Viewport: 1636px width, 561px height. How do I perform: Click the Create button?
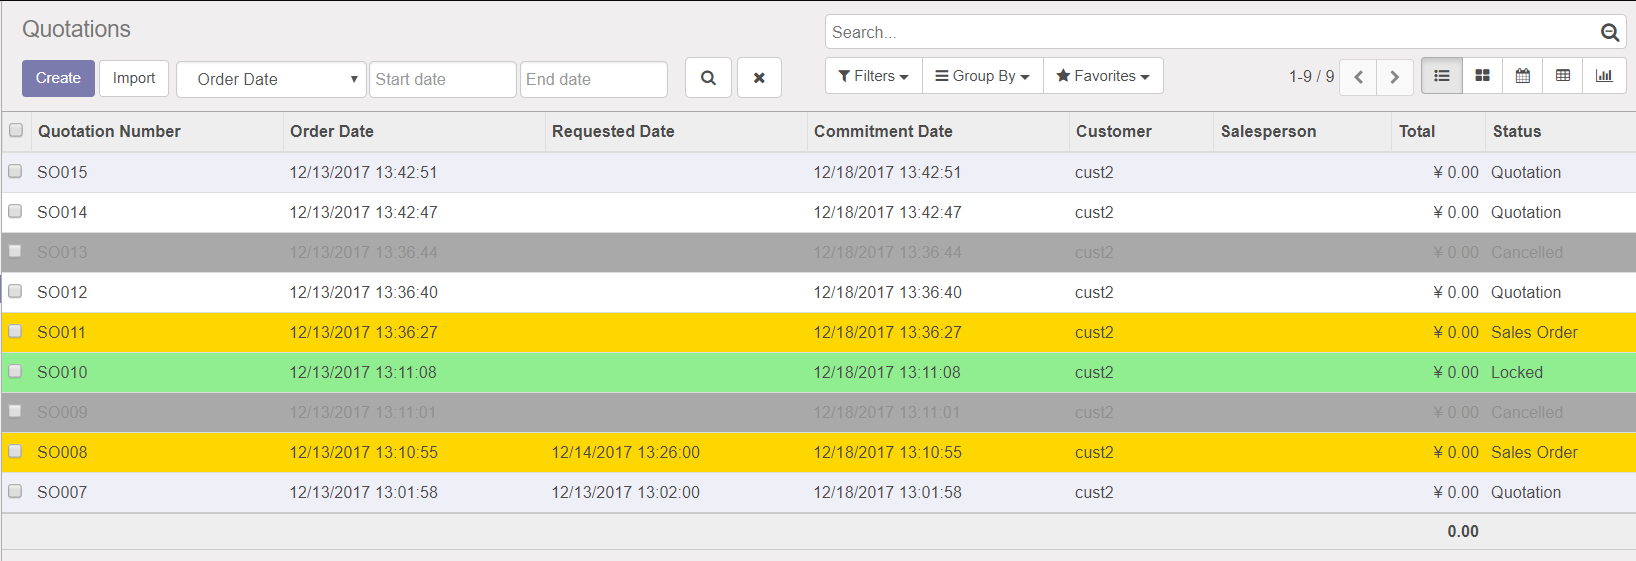pyautogui.click(x=58, y=78)
